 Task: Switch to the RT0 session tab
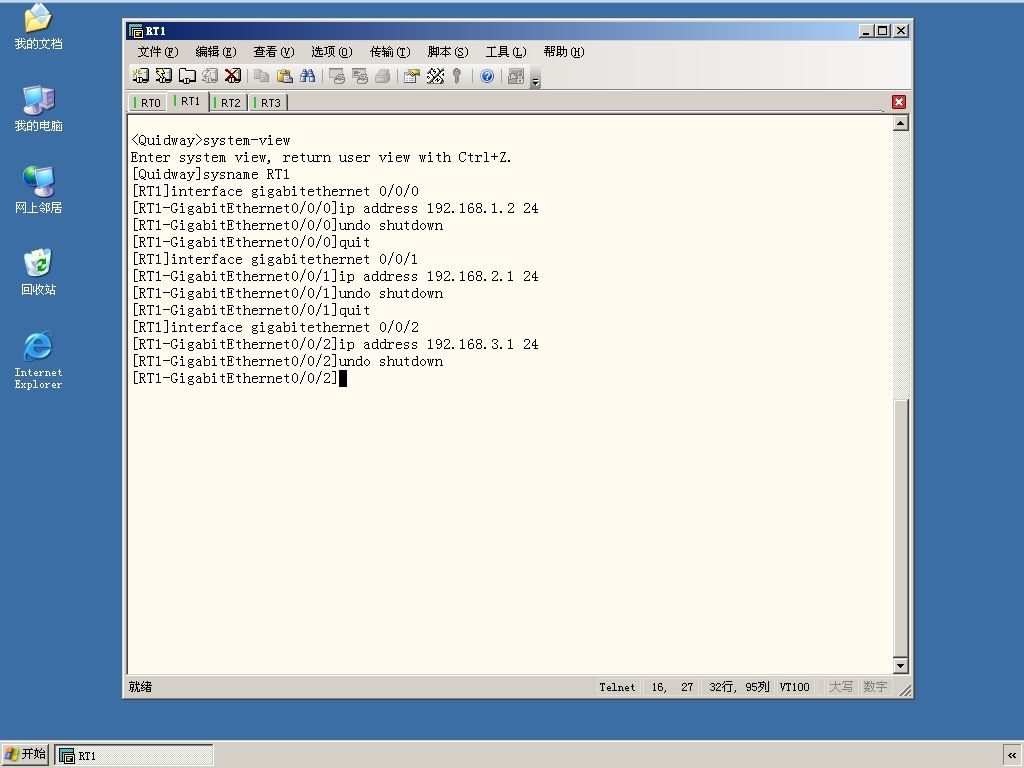148,103
